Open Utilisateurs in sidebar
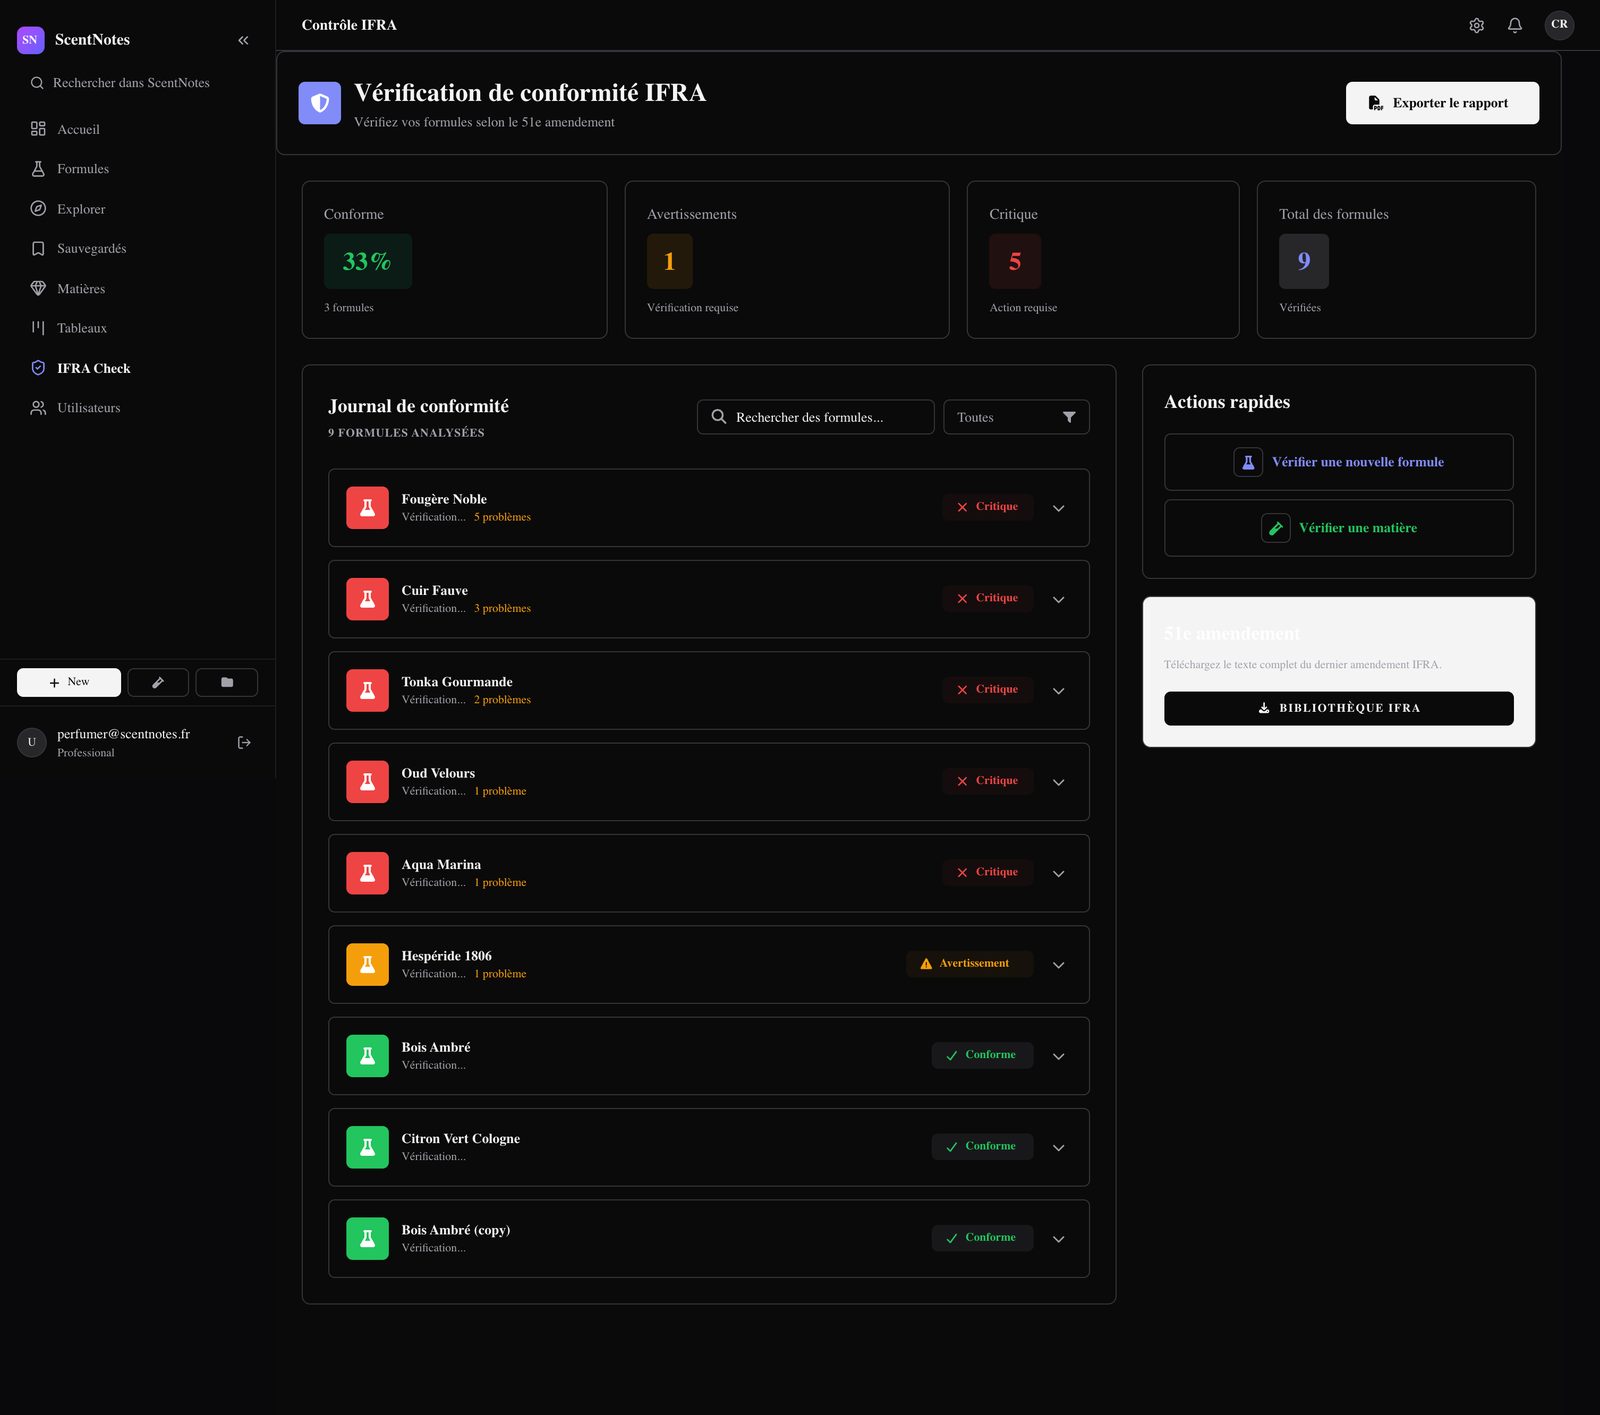Viewport: 1600px width, 1415px height. (137, 408)
